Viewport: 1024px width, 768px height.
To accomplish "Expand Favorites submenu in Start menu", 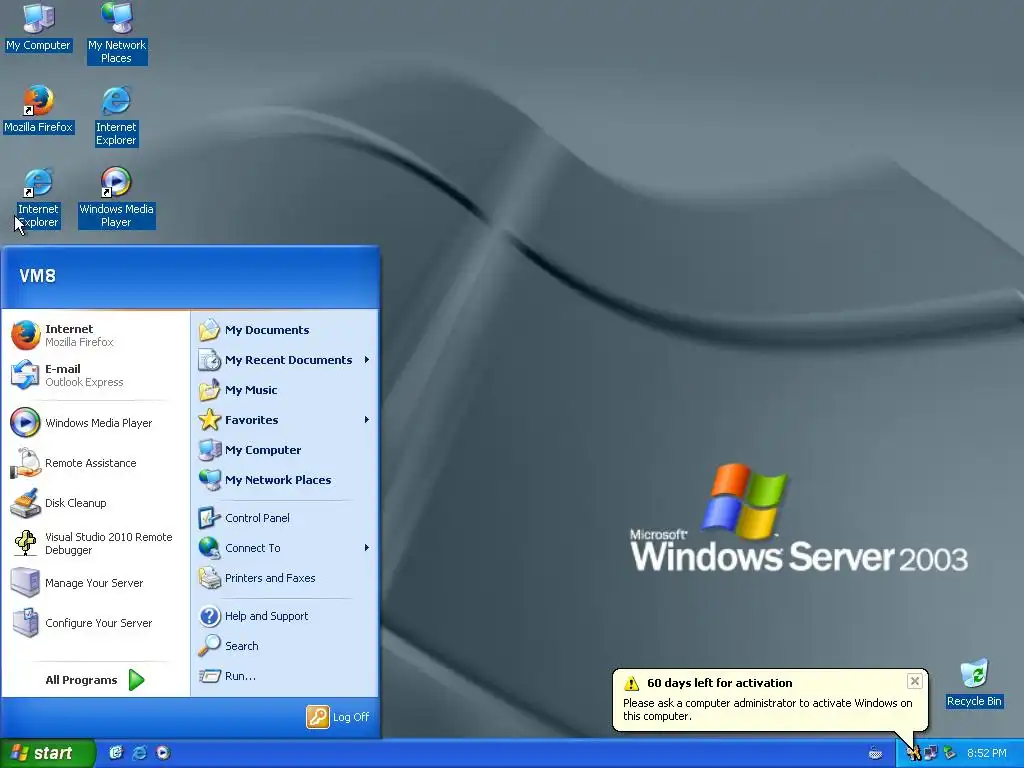I will pos(285,420).
